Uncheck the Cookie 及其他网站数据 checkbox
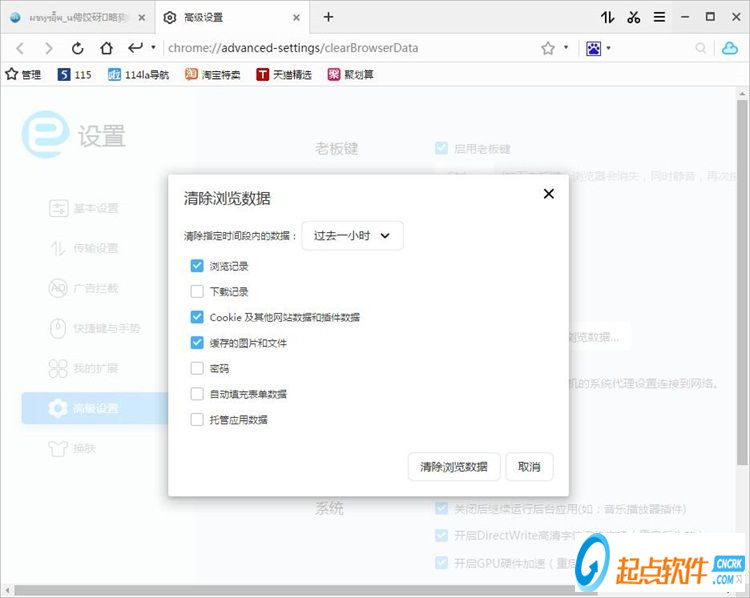Screen dimensions: 750x598 pyautogui.click(x=197, y=317)
